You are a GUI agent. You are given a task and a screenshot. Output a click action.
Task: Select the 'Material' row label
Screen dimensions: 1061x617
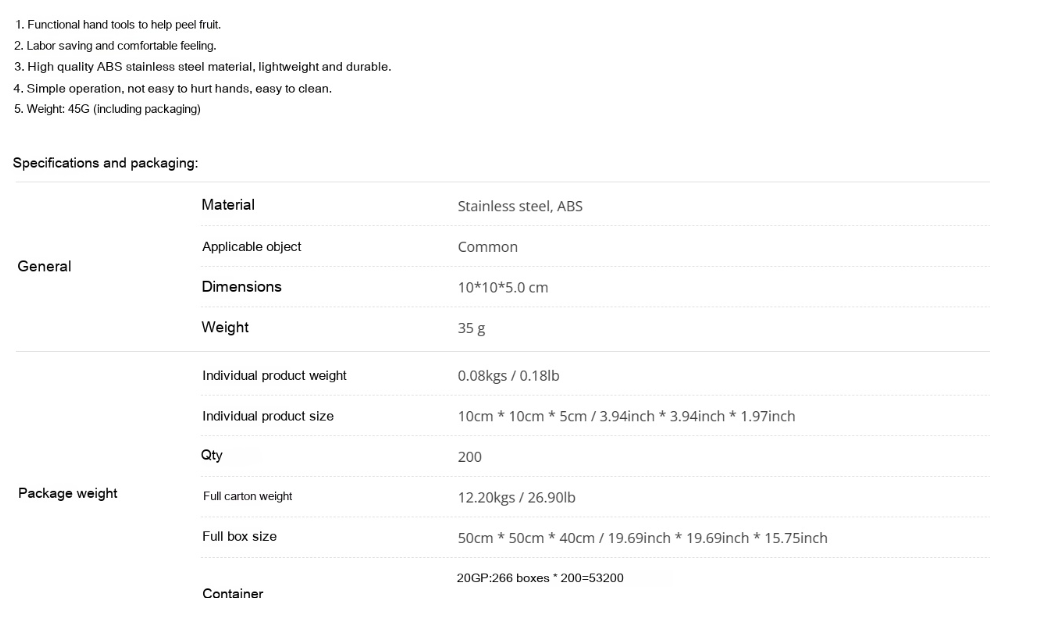(228, 205)
